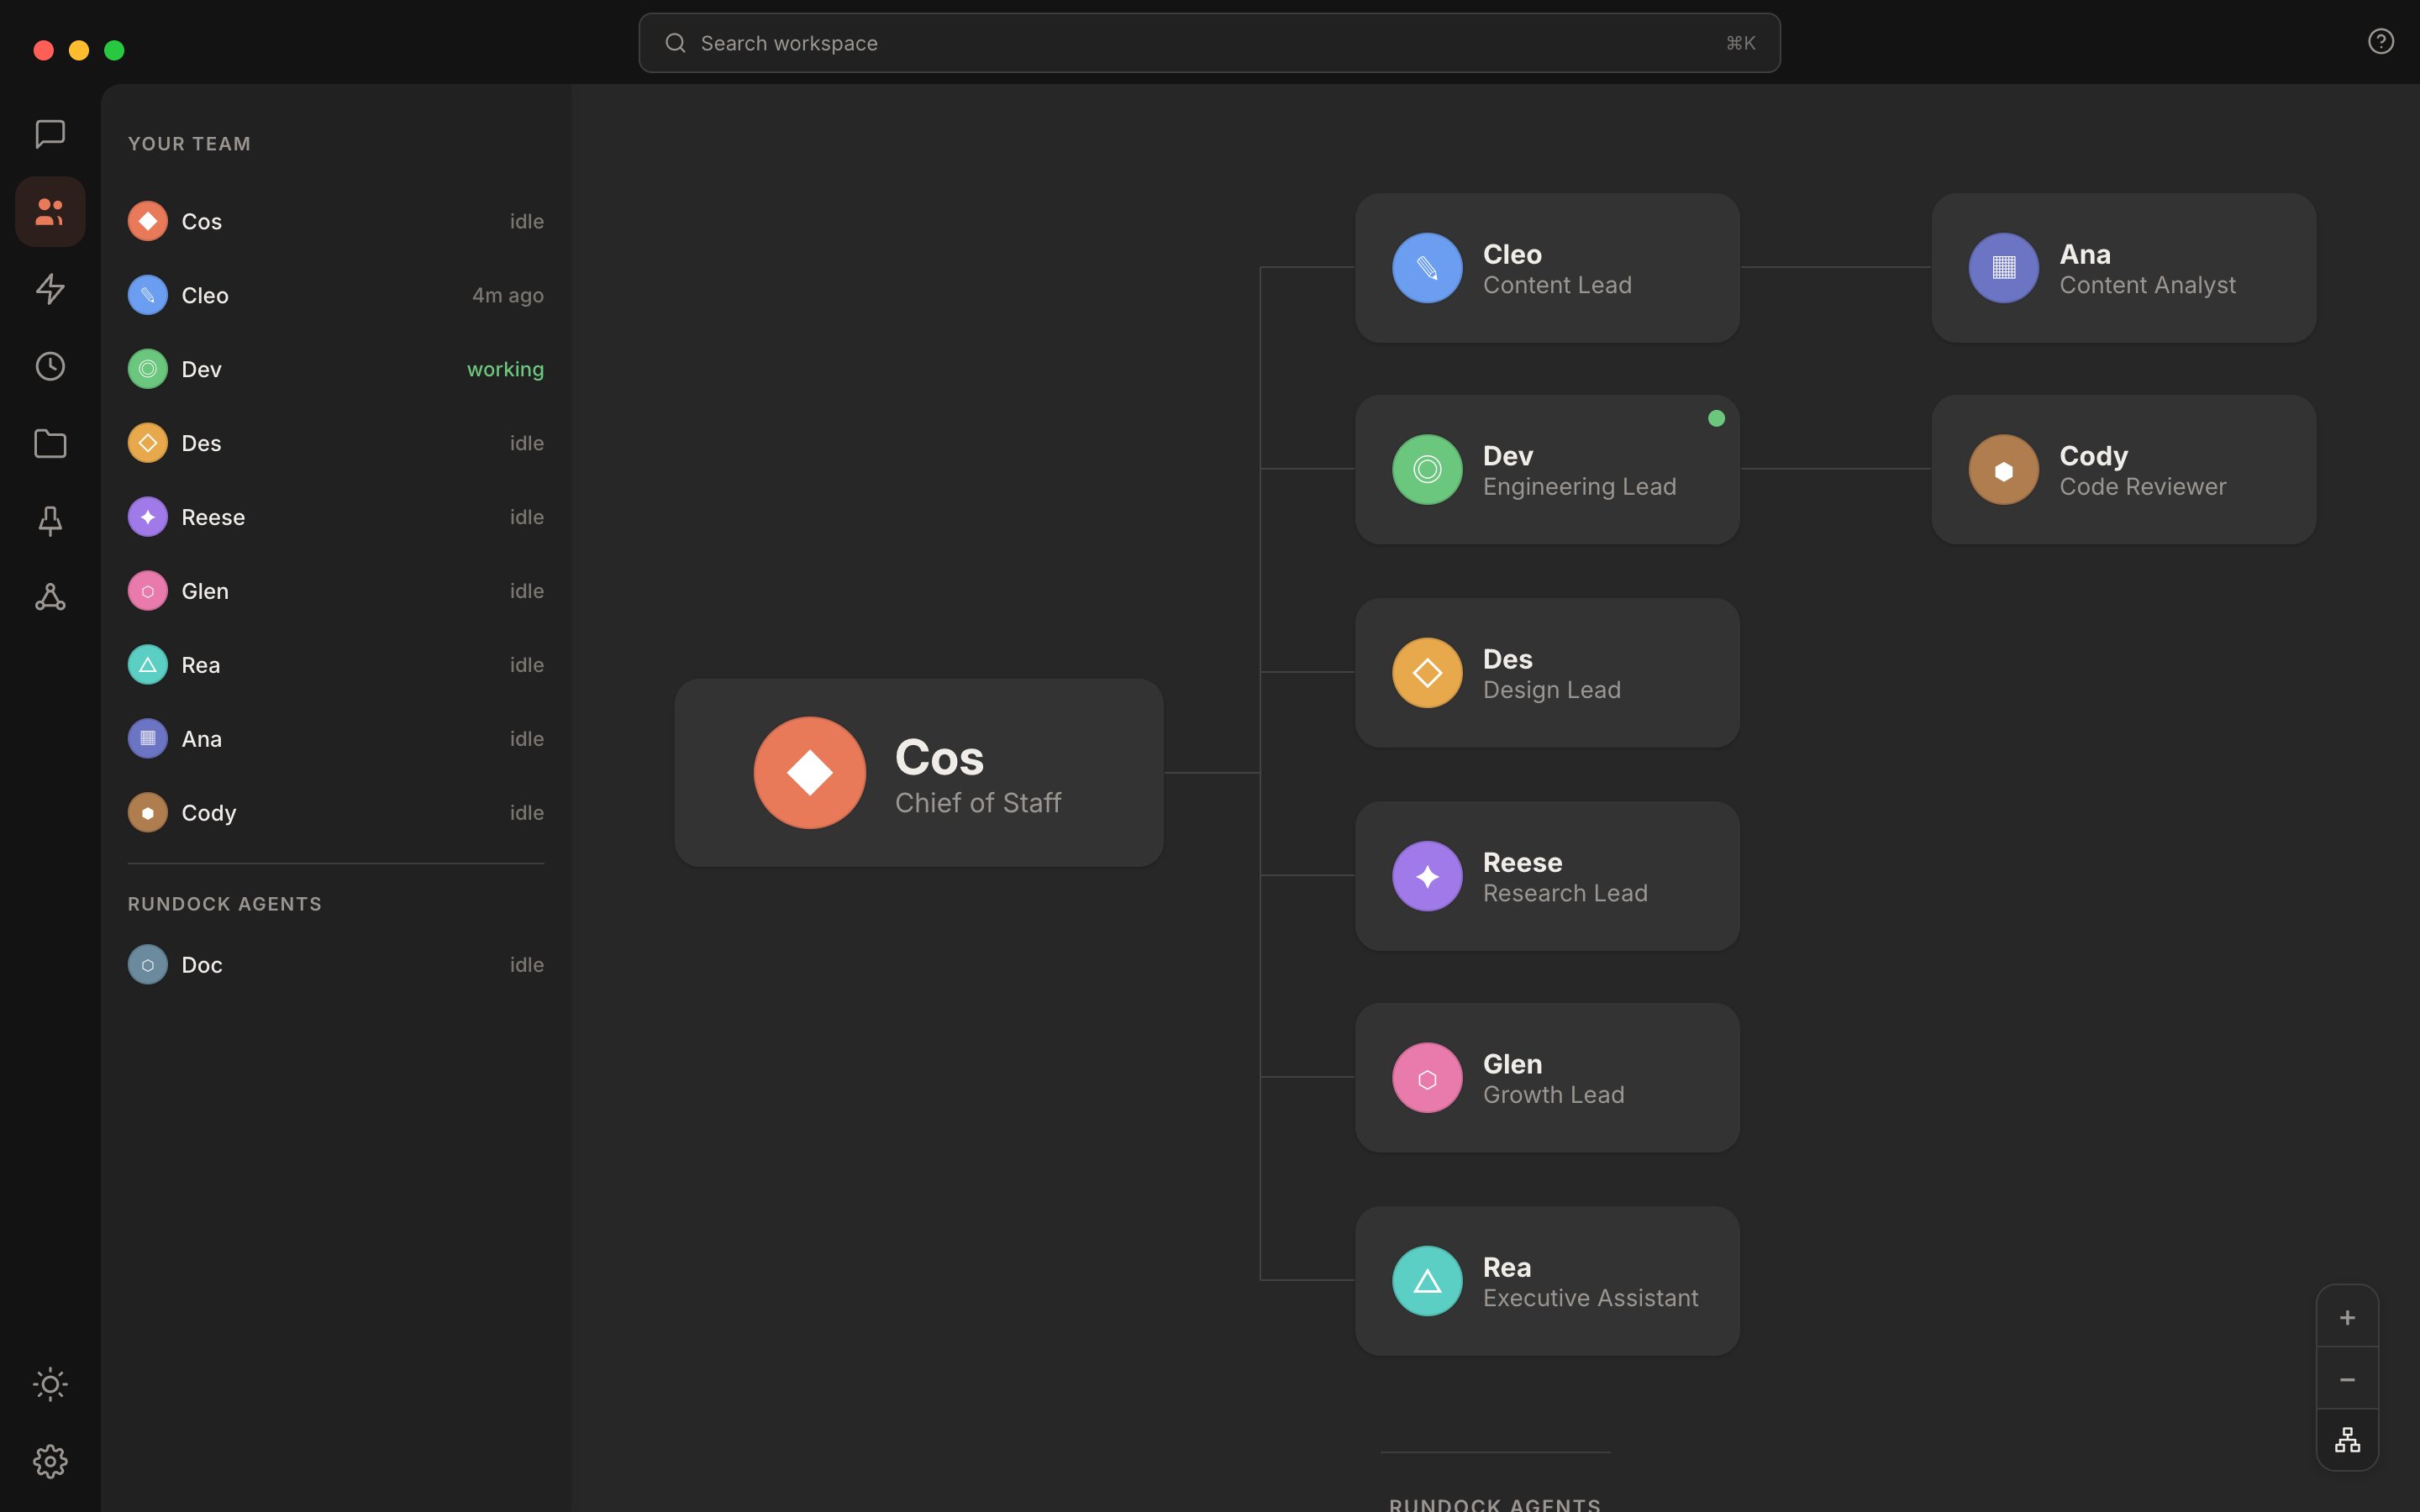
Task: Open the Reese Research Lead card
Action: click(1547, 876)
